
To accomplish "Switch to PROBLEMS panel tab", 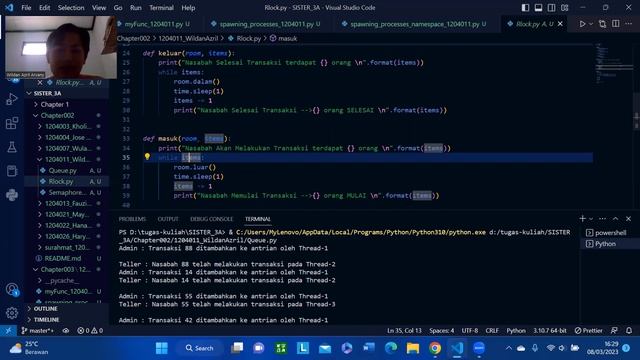I will (x=132, y=219).
